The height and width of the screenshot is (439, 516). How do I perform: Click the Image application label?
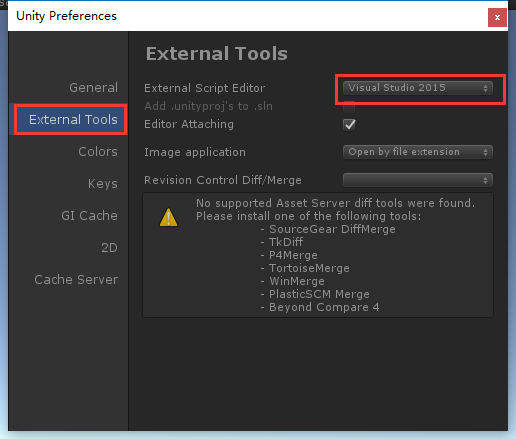coord(195,152)
